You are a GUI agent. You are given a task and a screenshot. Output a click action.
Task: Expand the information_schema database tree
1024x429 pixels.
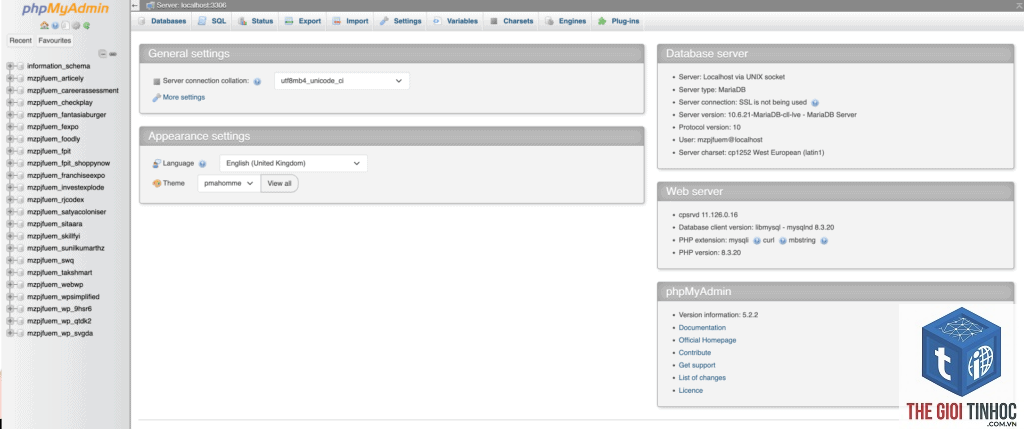click(x=10, y=66)
